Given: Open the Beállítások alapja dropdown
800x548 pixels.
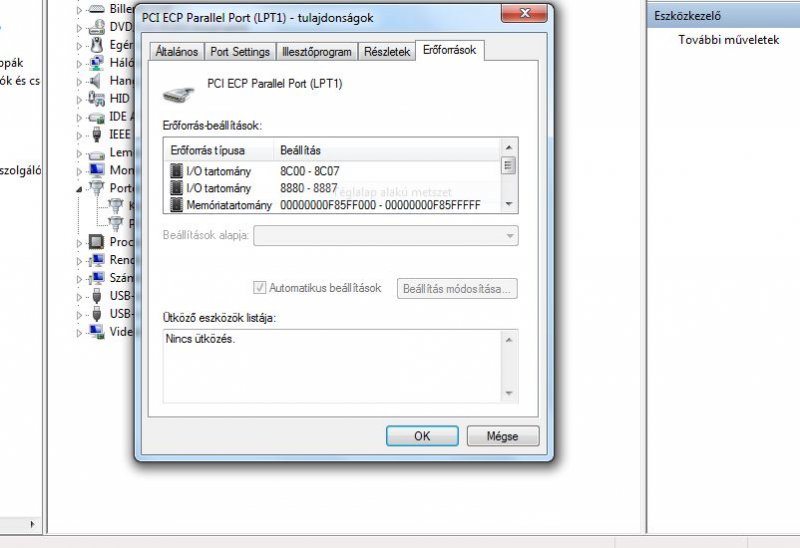Looking at the screenshot, I should (x=386, y=236).
